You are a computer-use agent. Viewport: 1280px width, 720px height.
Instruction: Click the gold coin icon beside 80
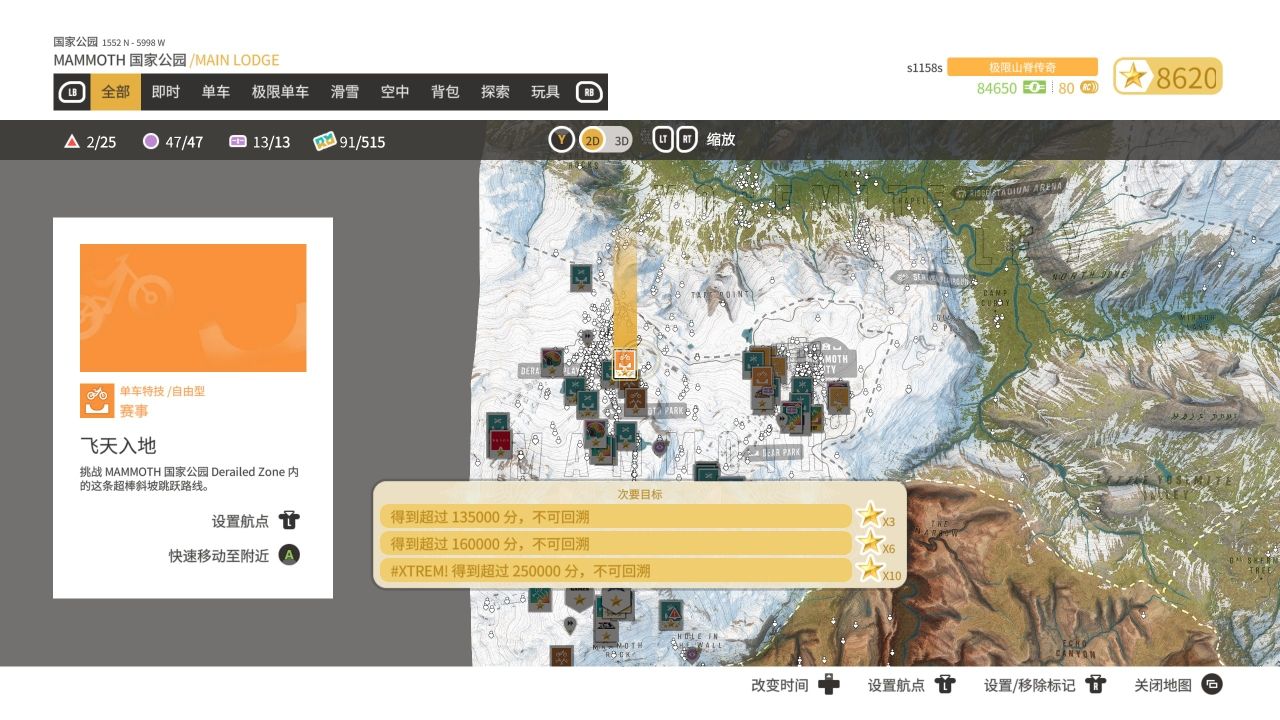coord(1089,88)
